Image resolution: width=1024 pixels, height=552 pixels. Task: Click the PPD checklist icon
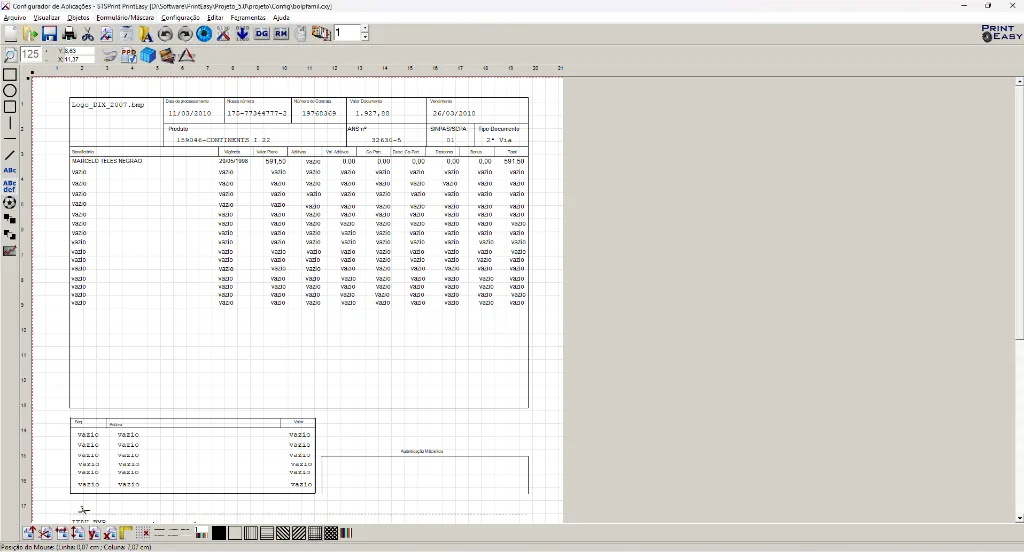(x=129, y=56)
